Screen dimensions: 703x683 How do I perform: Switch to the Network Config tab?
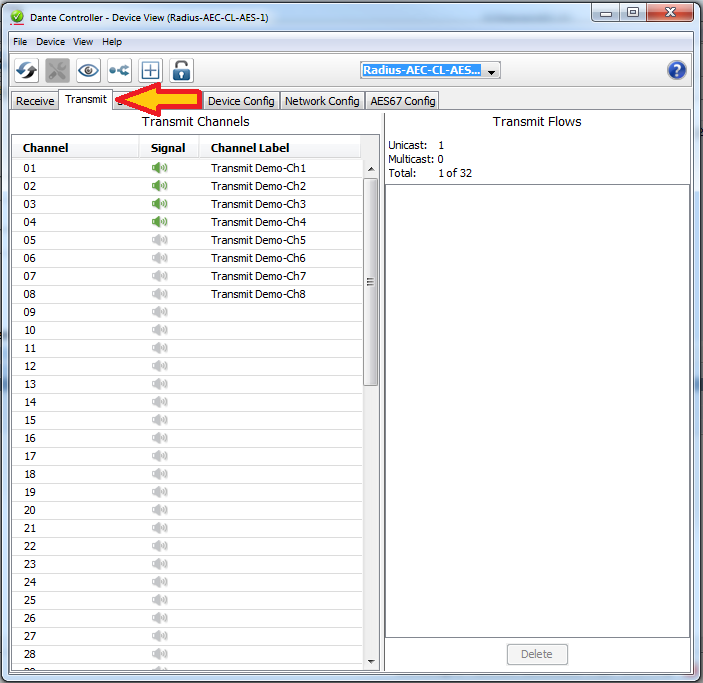tap(322, 101)
